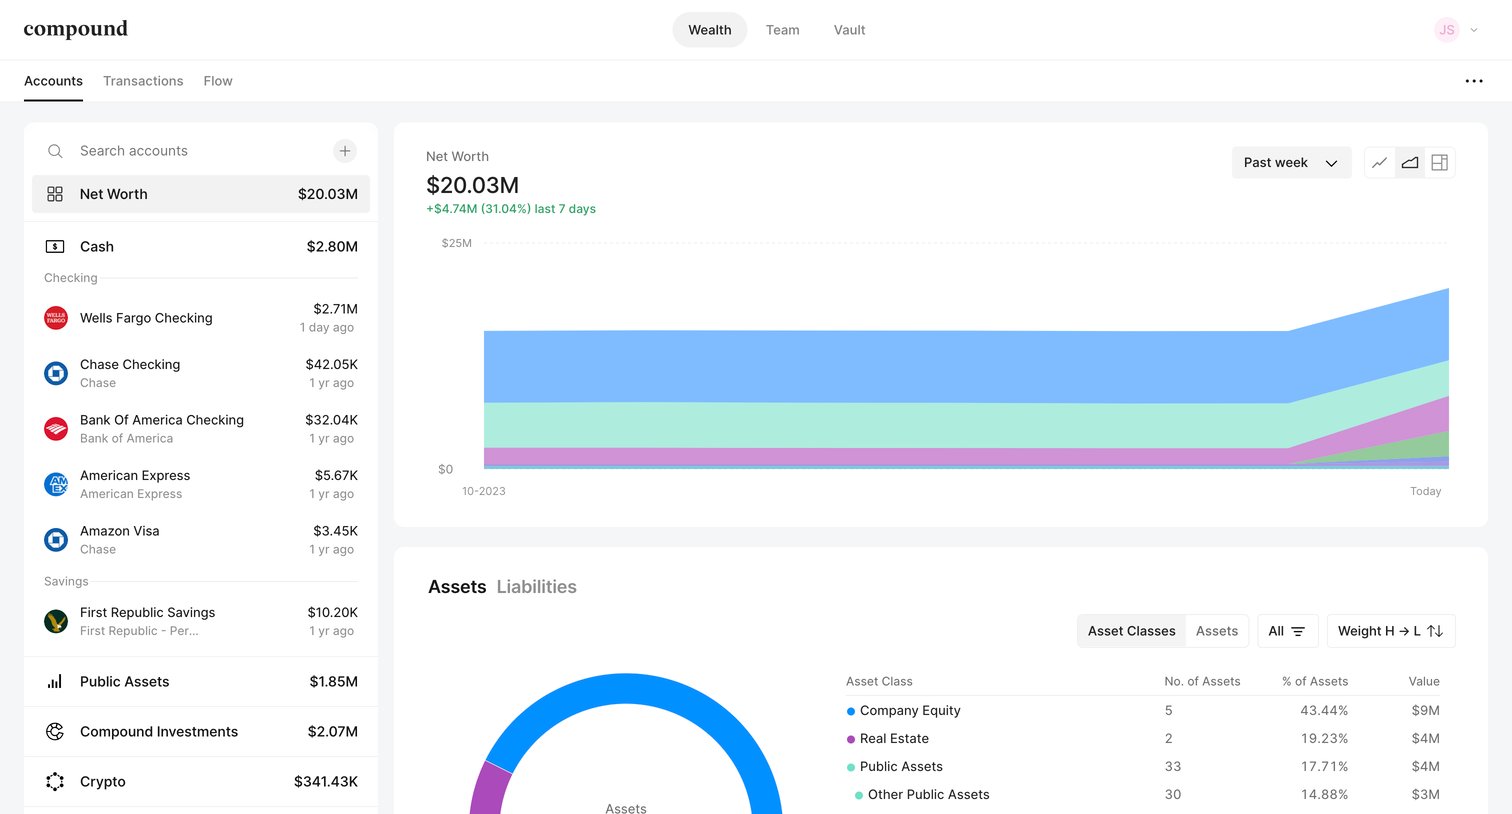Click the Chase Checking logo icon
The width and height of the screenshot is (1512, 814).
(56, 373)
